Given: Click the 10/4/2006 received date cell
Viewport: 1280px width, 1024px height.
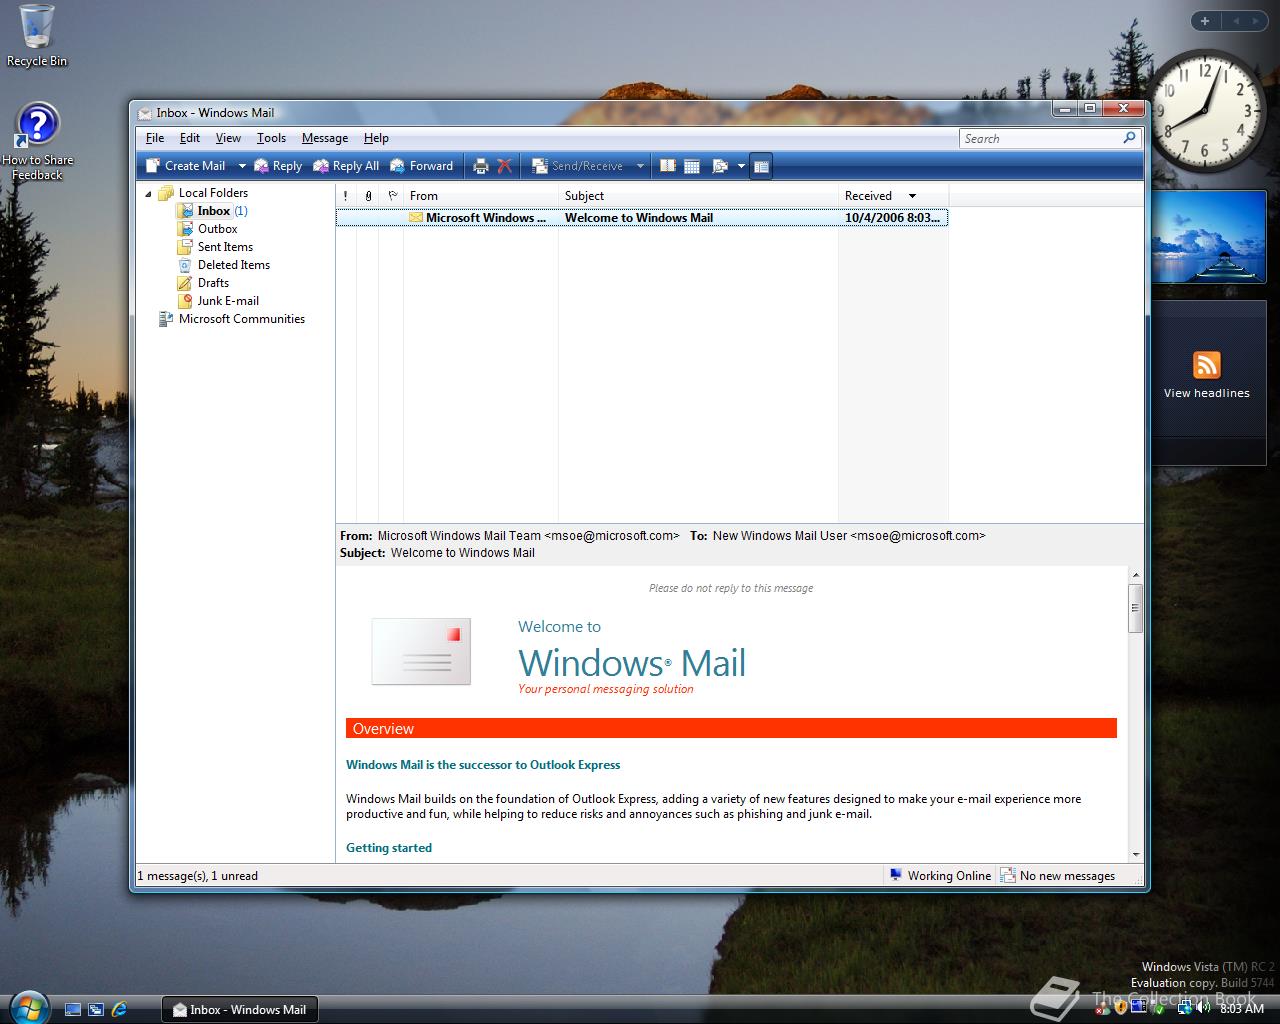Looking at the screenshot, I should coord(892,218).
